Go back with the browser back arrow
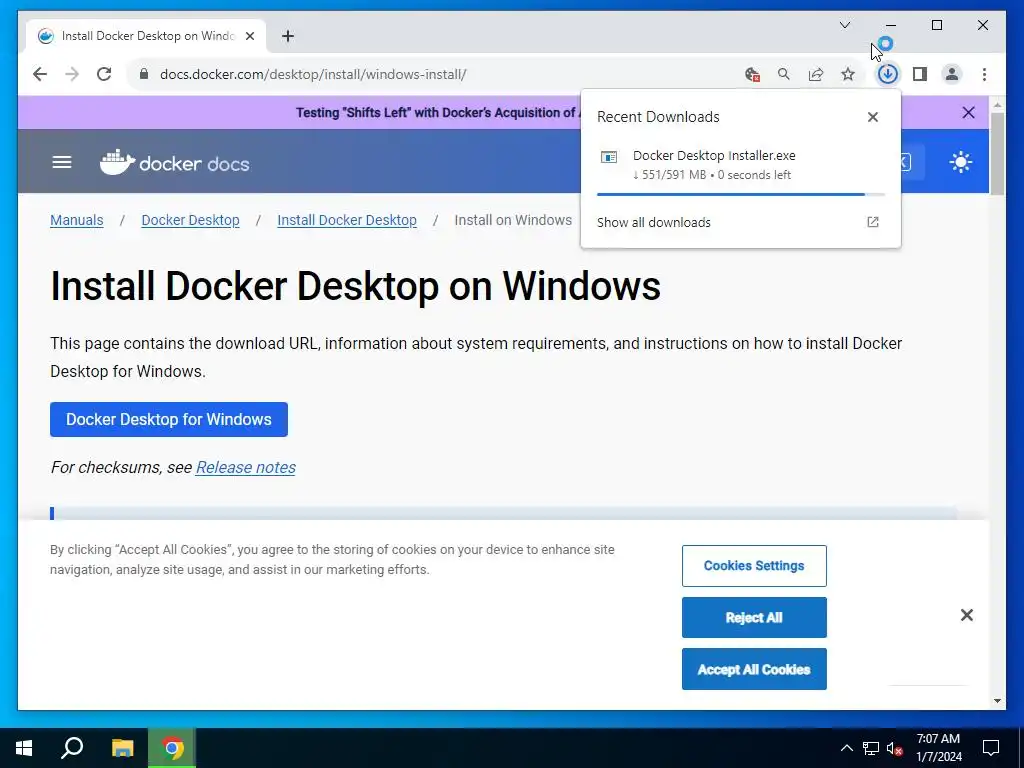 40,74
